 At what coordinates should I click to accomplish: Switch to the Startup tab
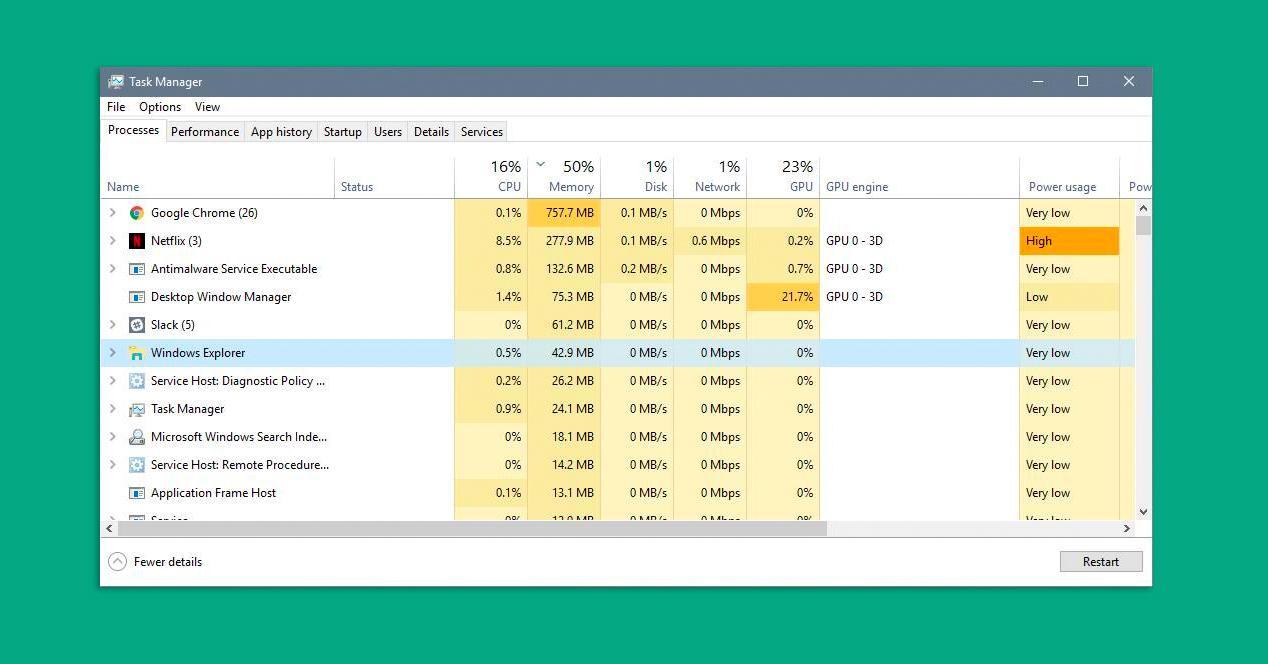[x=342, y=132]
